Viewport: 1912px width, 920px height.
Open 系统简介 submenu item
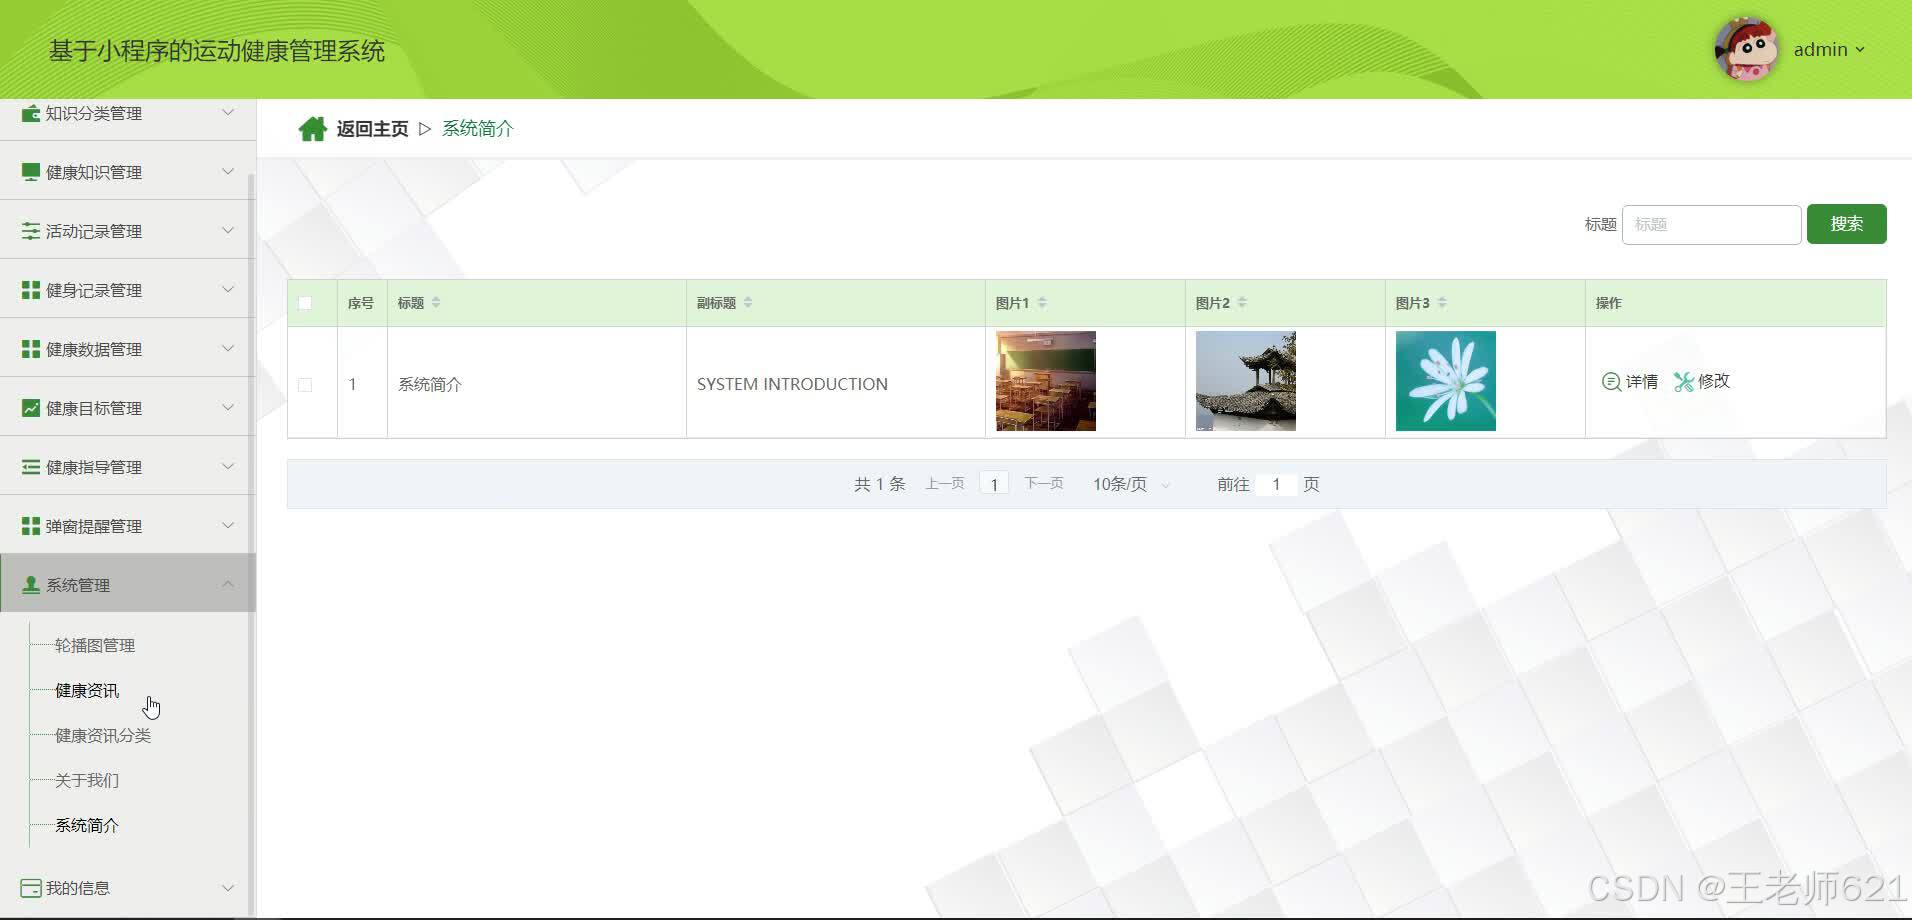[x=87, y=826]
